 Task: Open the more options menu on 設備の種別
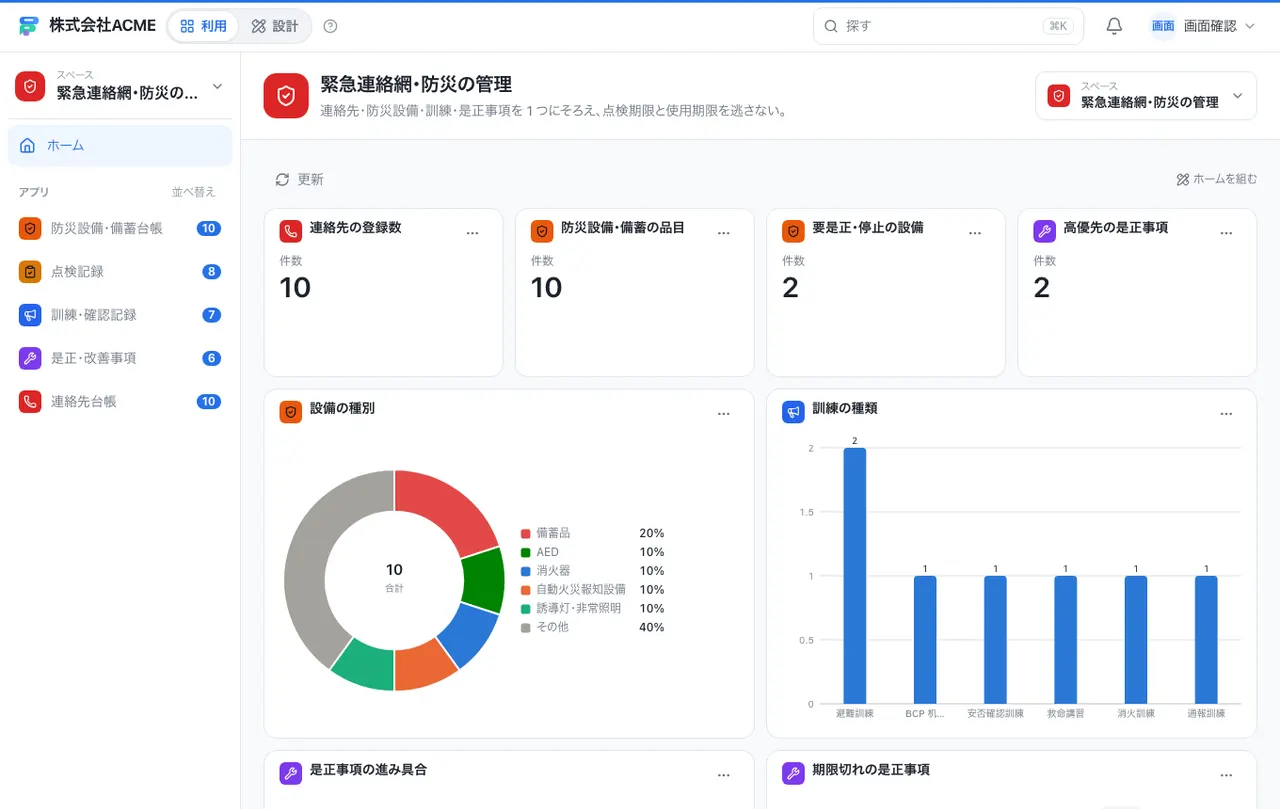click(724, 413)
